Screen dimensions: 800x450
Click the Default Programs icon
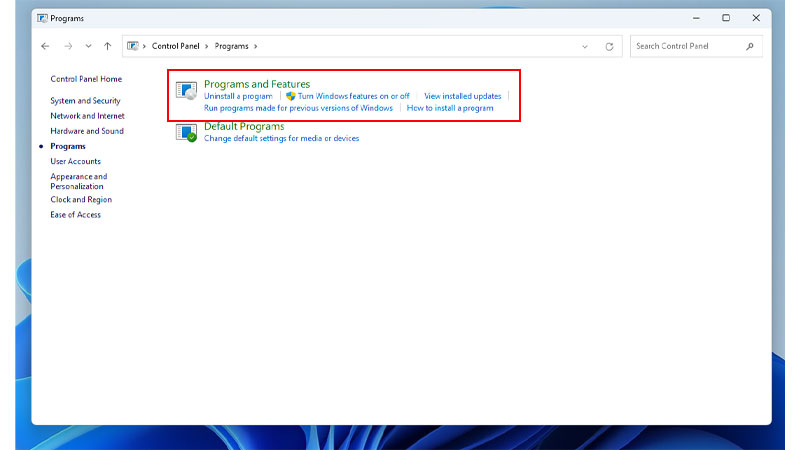[186, 133]
